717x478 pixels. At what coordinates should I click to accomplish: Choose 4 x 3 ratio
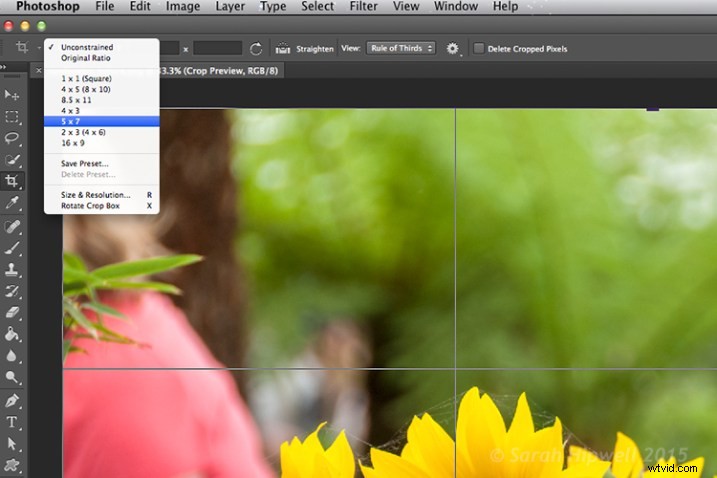click(102, 111)
